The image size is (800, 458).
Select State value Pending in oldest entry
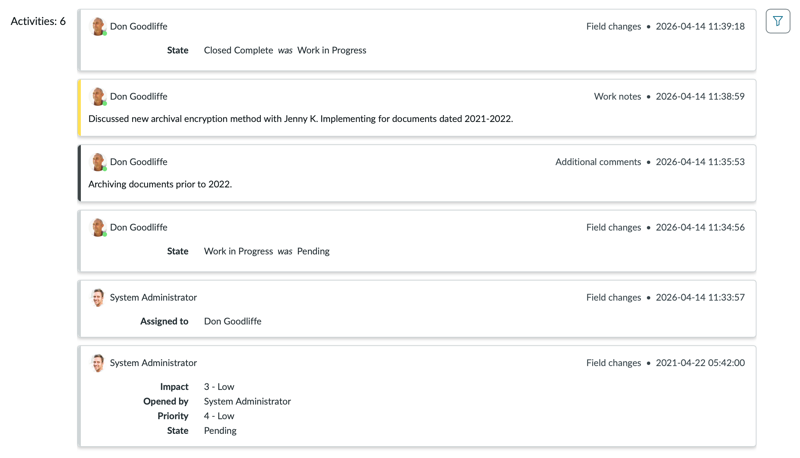pos(220,430)
